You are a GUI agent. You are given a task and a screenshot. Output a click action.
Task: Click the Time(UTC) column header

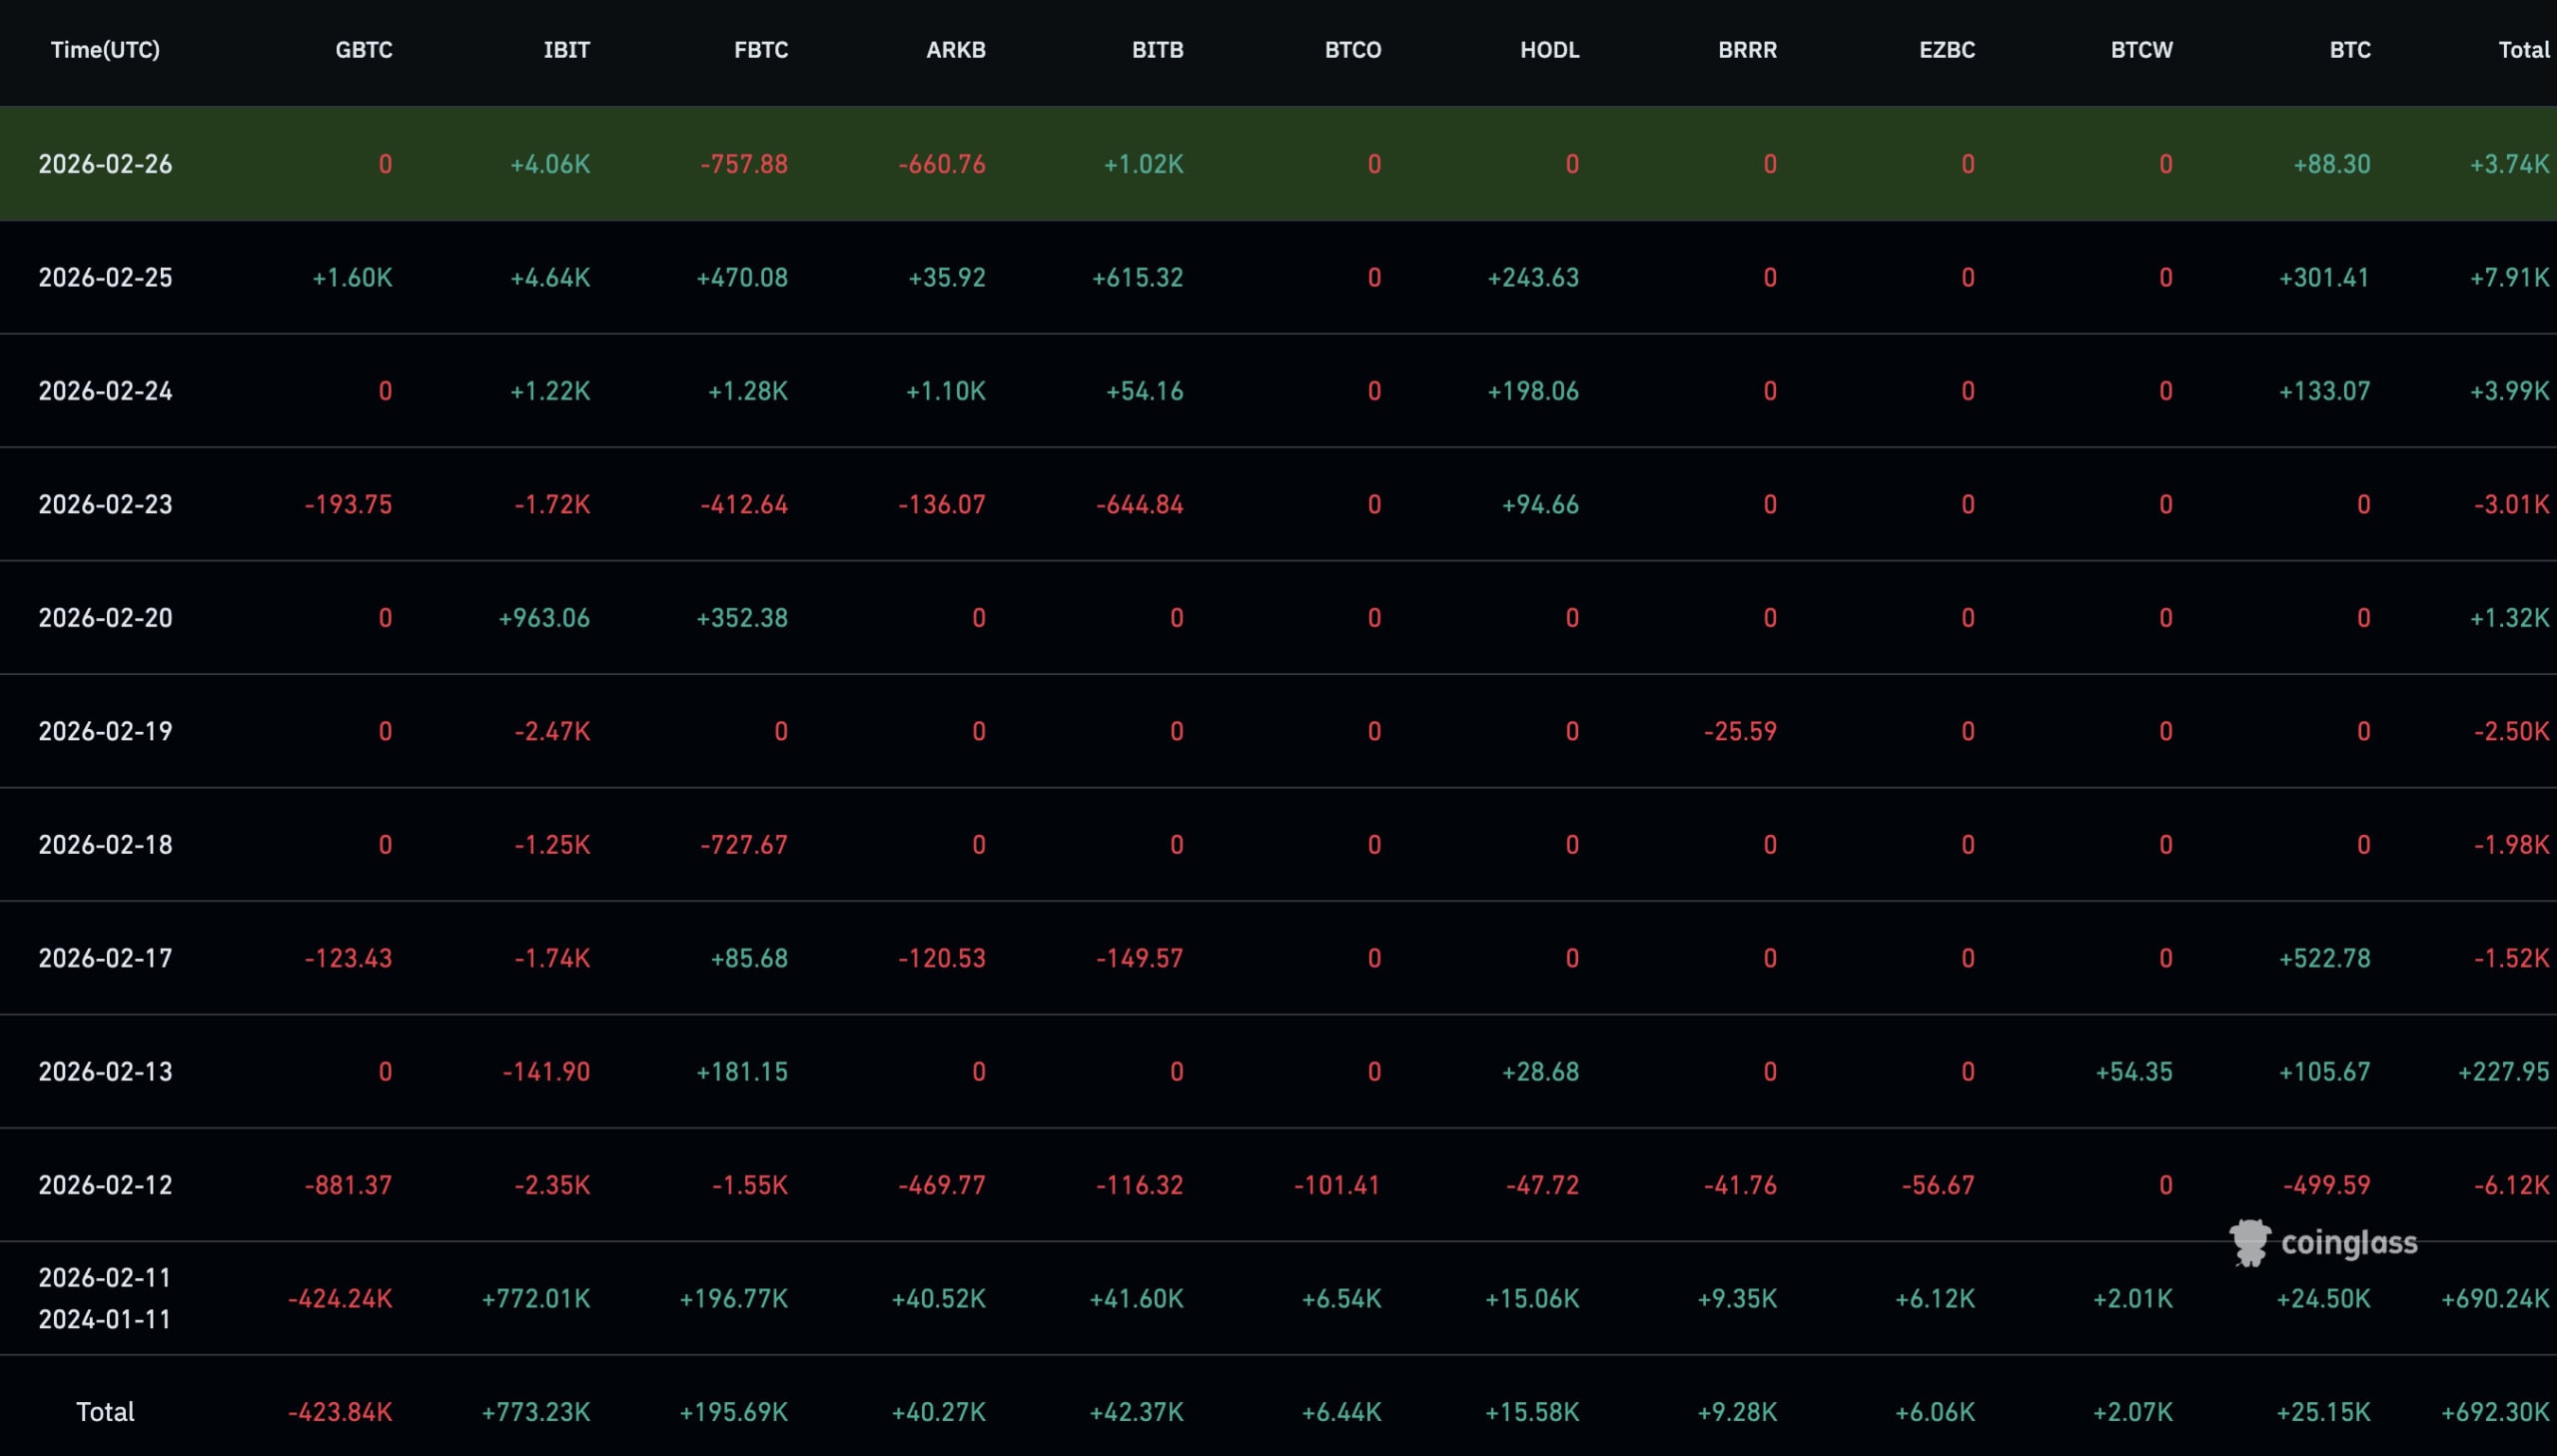105,50
